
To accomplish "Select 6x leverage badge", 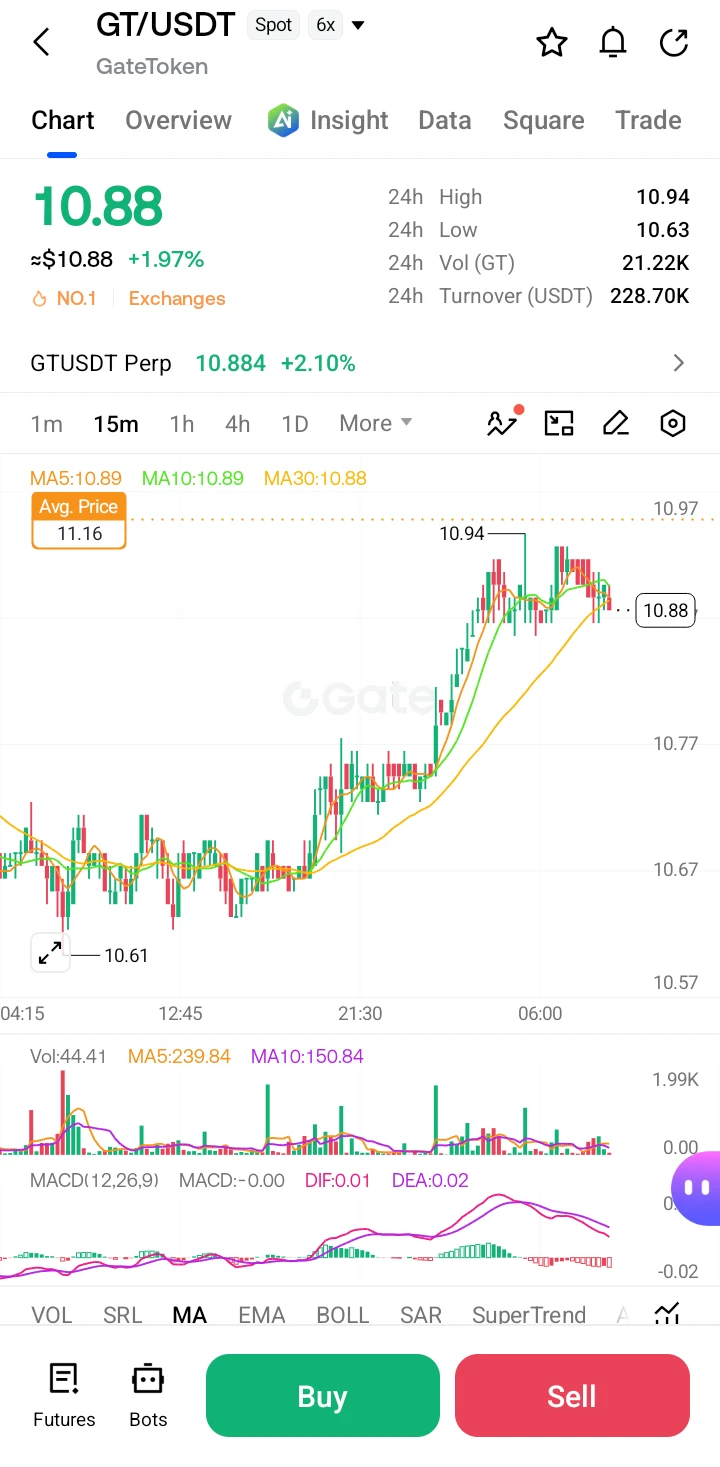I will pyautogui.click(x=325, y=25).
